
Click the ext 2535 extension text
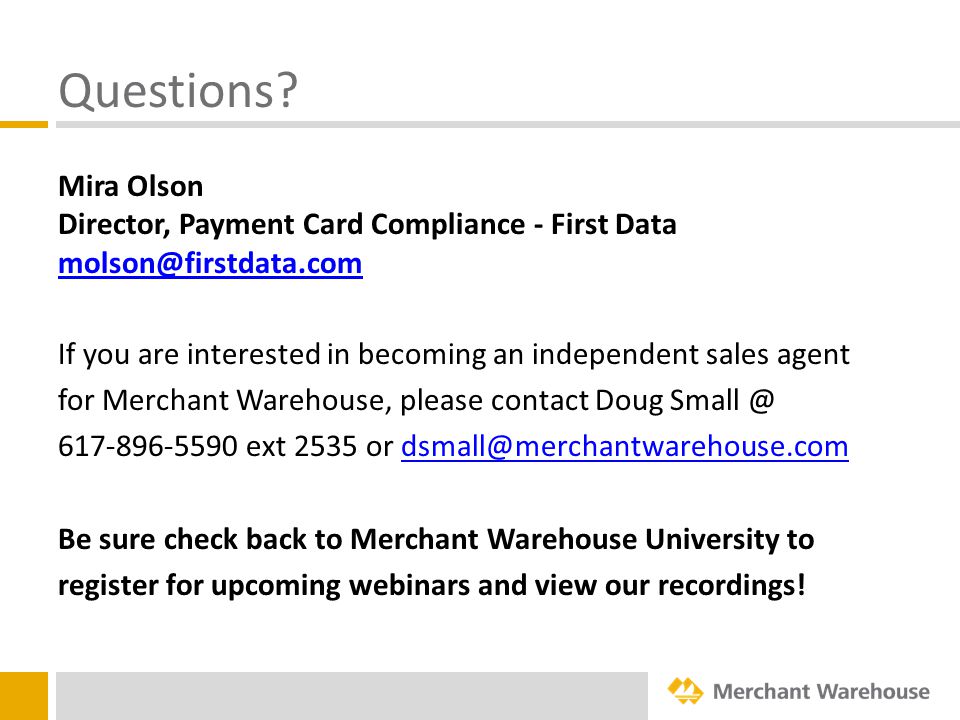pos(301,446)
